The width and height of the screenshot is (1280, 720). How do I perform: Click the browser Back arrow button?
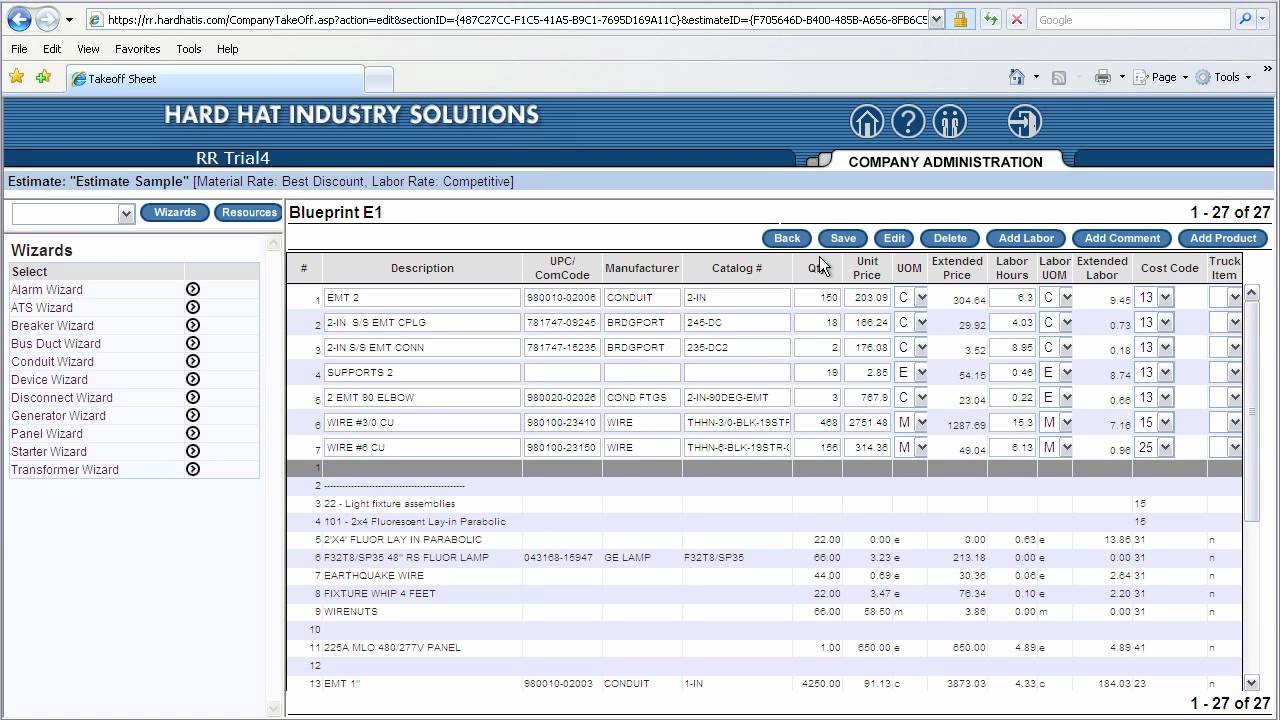18,19
